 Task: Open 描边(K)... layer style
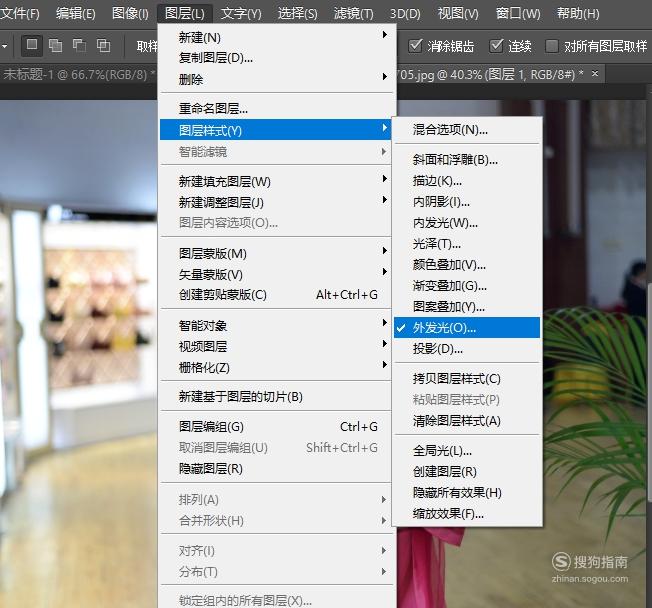click(467, 181)
